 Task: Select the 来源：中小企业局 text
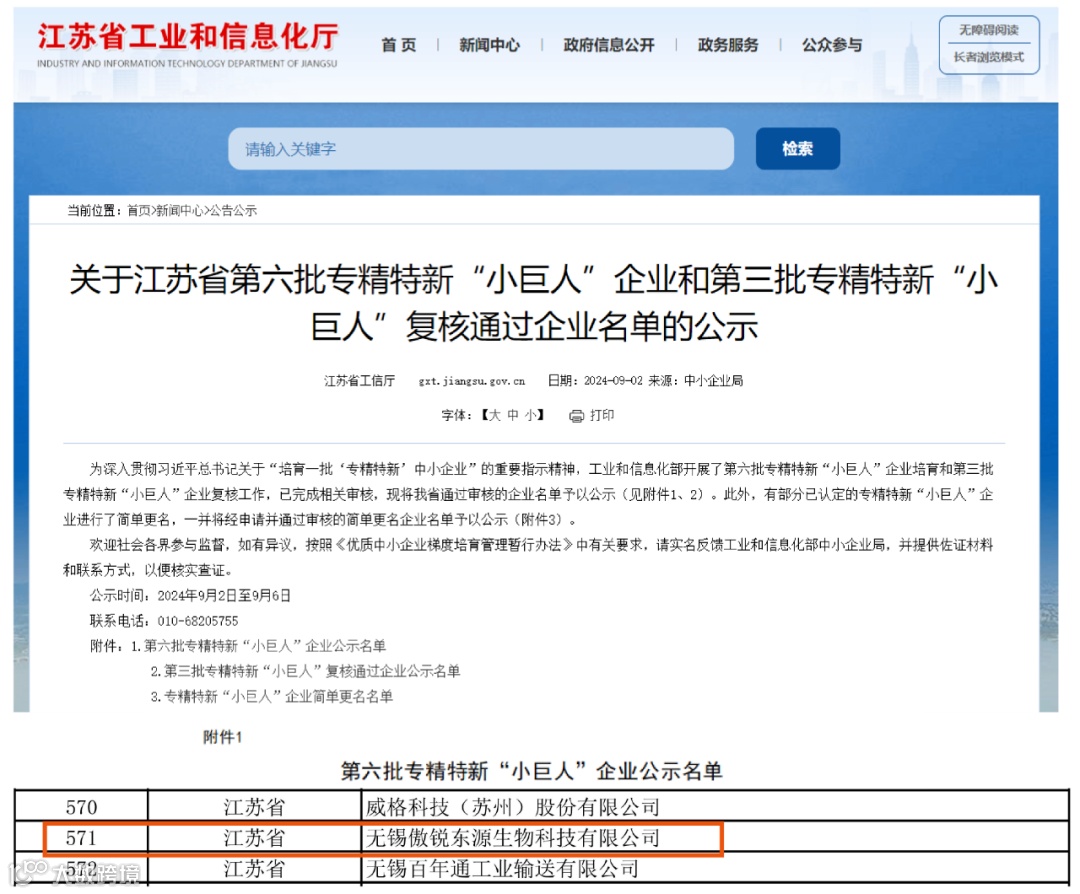click(696, 381)
